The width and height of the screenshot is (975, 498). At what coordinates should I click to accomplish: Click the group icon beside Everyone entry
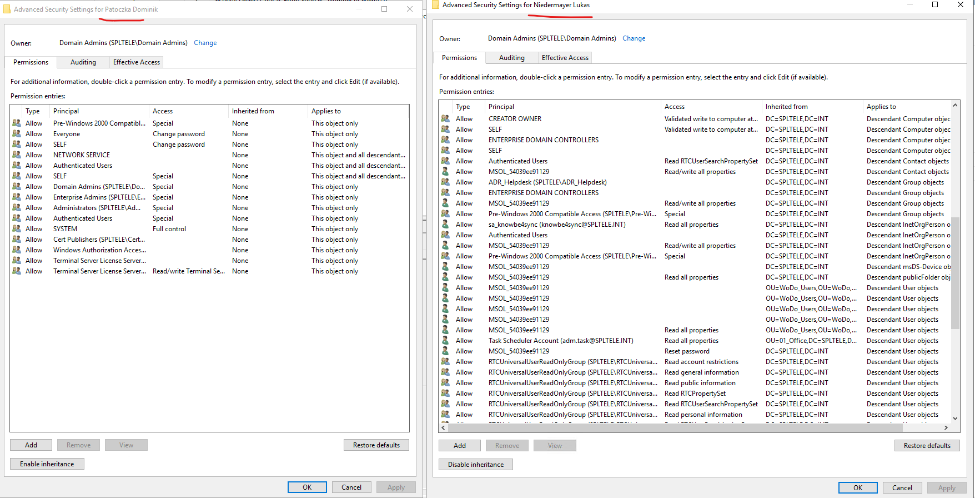pos(16,134)
